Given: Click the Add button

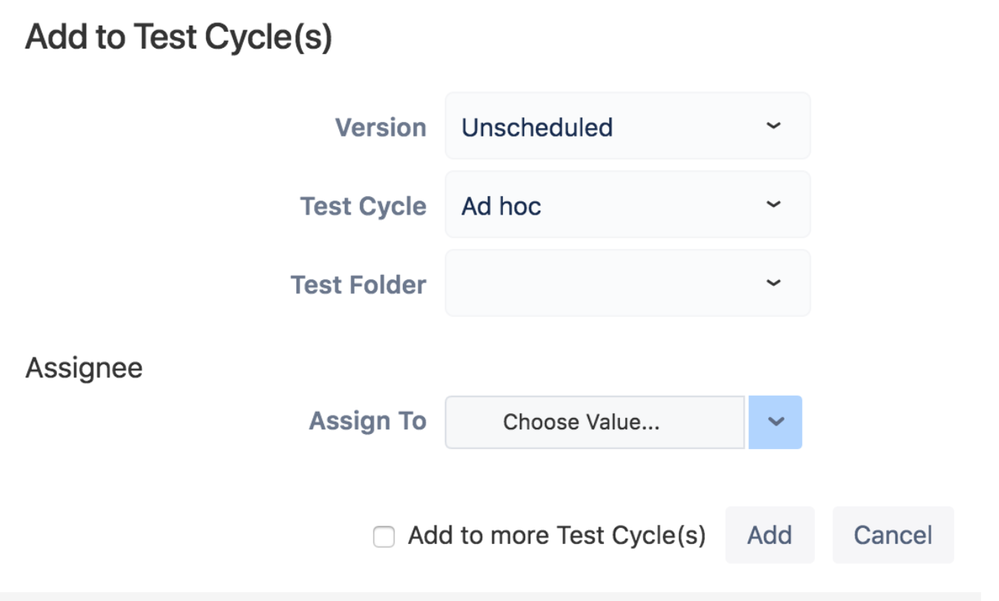Looking at the screenshot, I should click(770, 535).
